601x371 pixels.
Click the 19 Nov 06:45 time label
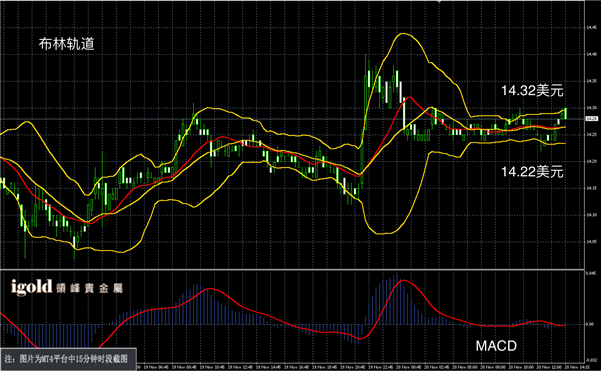pos(156,367)
